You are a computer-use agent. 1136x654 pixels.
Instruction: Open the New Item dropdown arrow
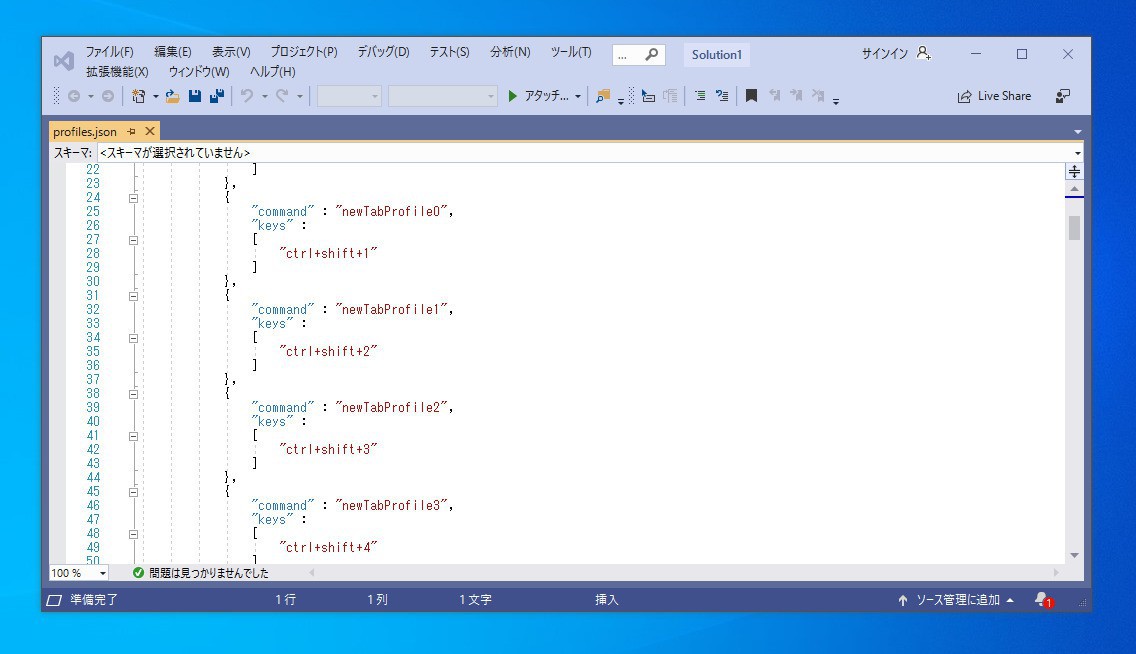pyautogui.click(x=155, y=96)
